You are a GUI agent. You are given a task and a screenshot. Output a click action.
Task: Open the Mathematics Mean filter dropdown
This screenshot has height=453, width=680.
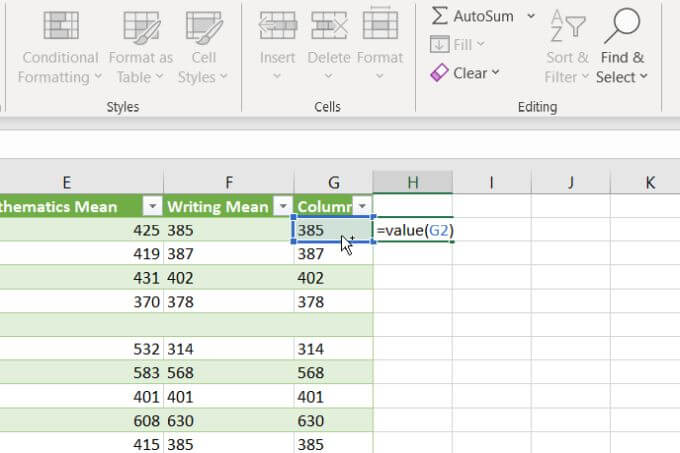[x=152, y=207]
